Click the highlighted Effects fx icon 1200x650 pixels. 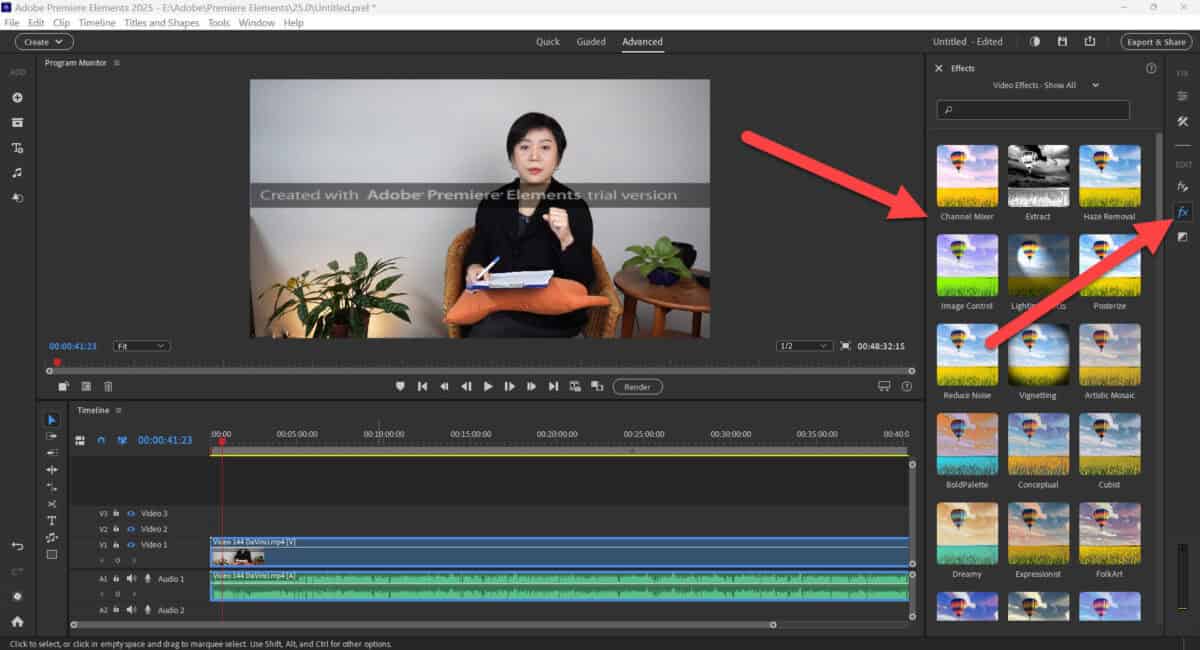(1182, 211)
